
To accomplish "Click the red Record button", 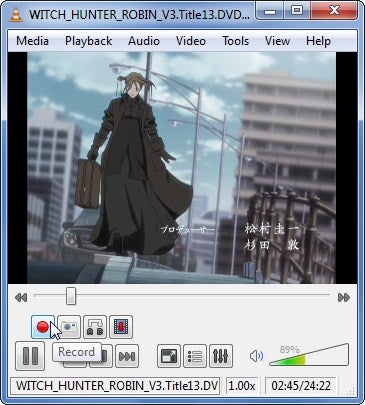I will click(43, 327).
